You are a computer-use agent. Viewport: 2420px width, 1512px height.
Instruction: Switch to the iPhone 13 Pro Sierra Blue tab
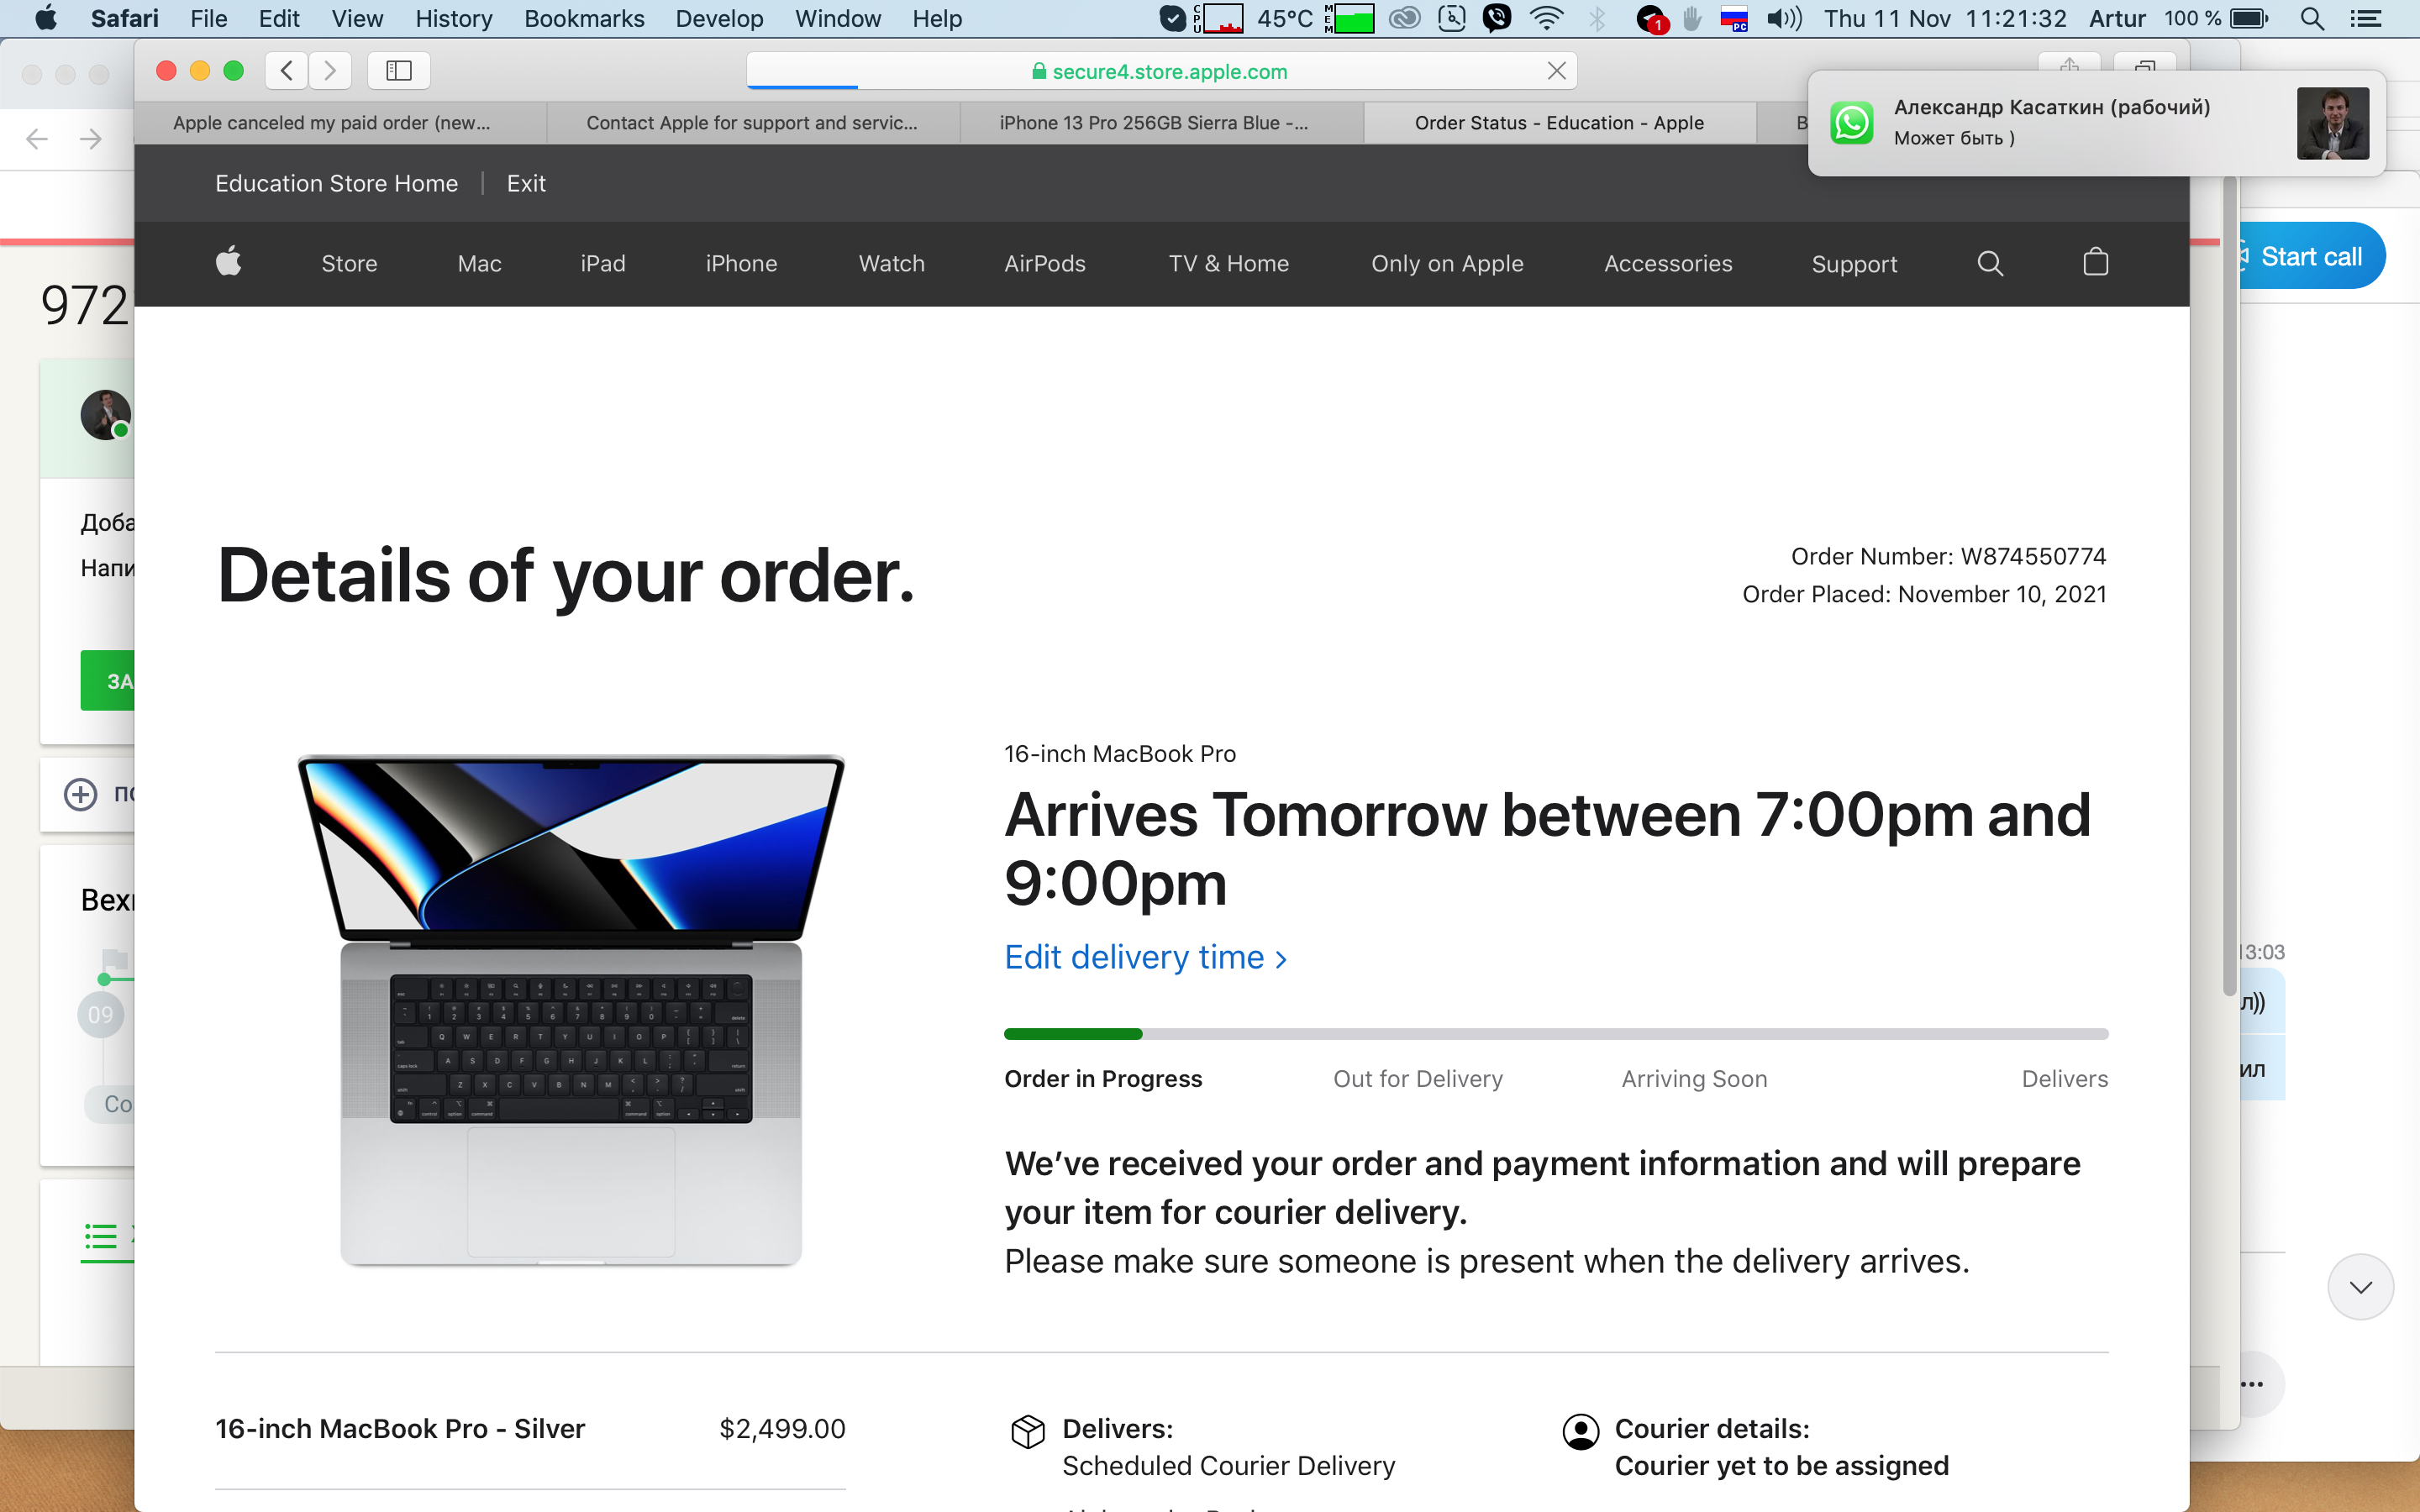tap(1153, 123)
